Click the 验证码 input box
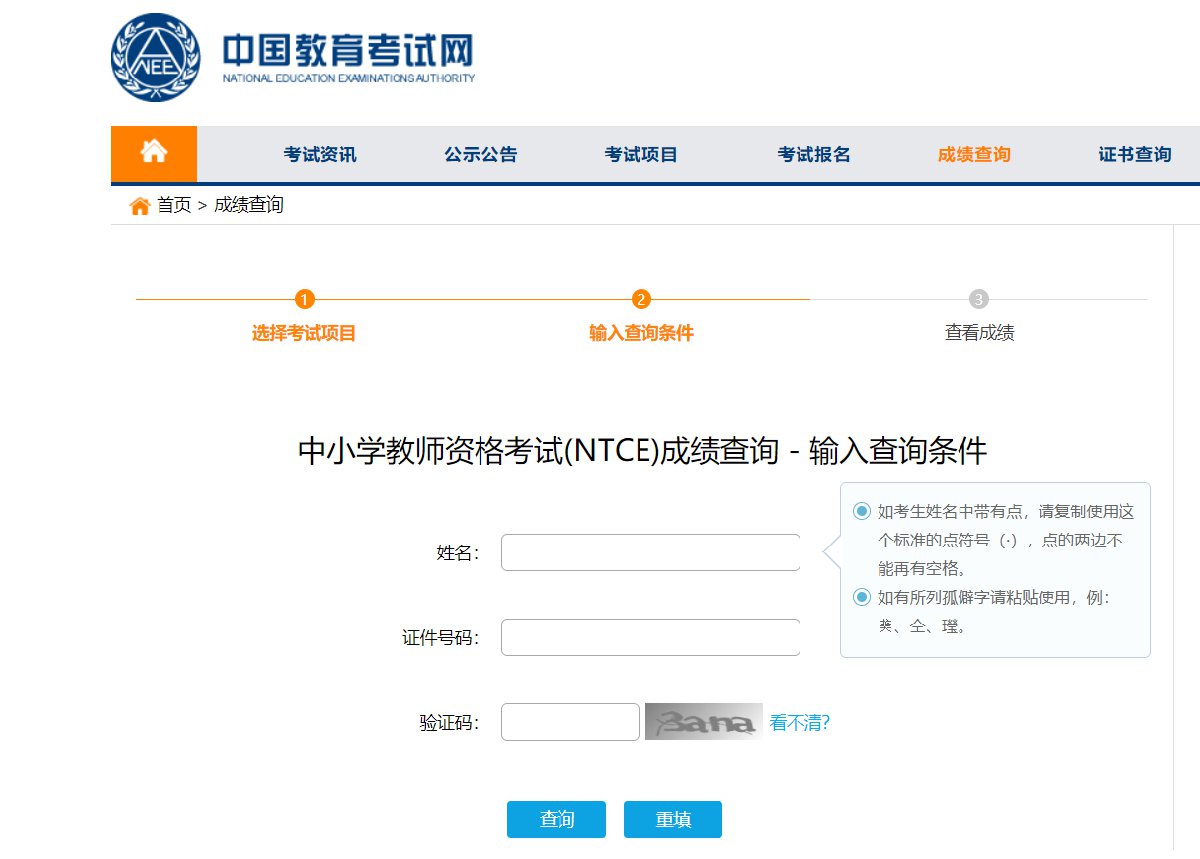Image resolution: width=1200 pixels, height=859 pixels. click(570, 722)
